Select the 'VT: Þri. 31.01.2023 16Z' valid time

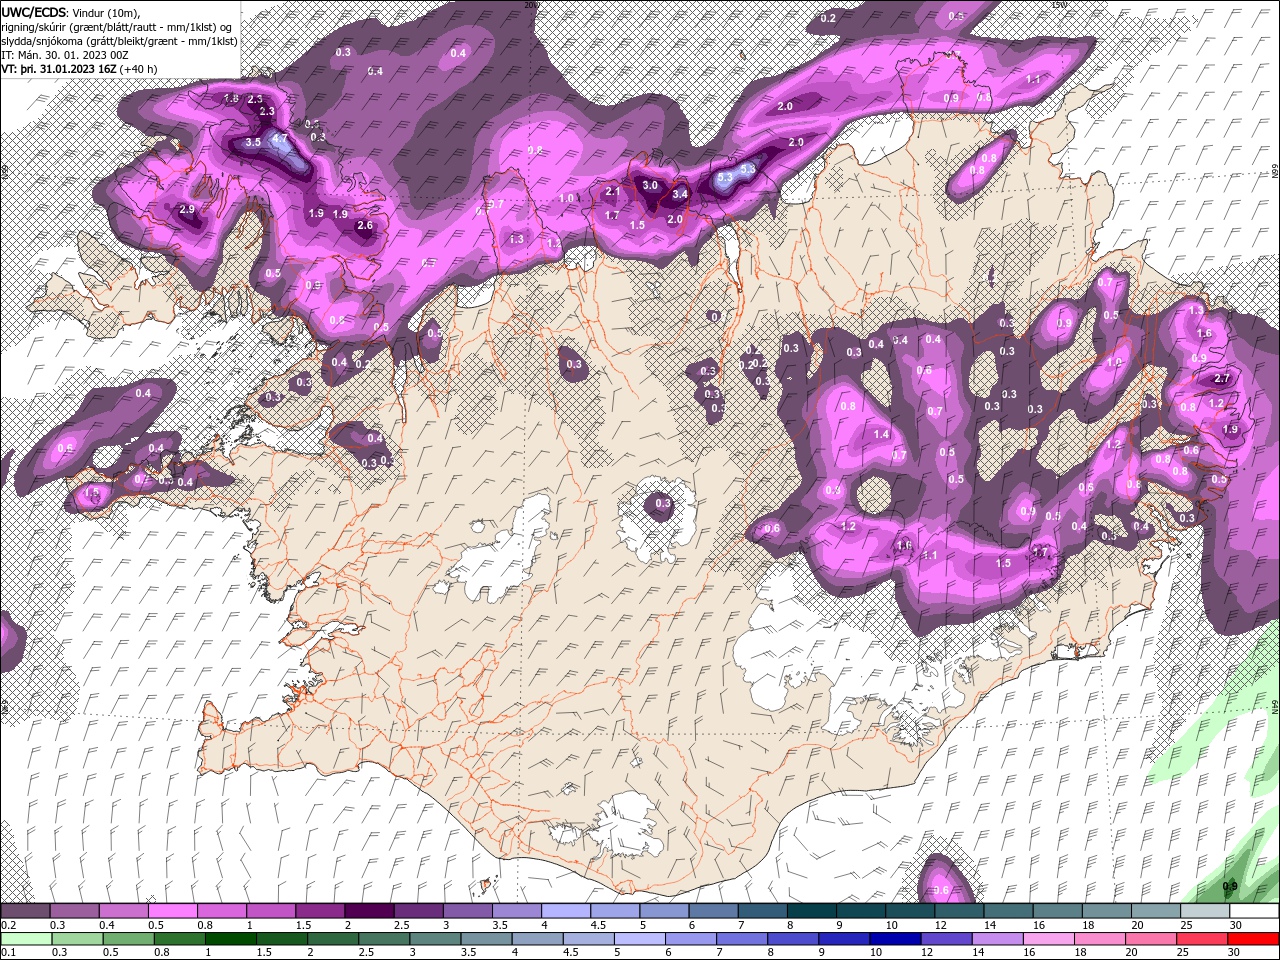[x=59, y=69]
